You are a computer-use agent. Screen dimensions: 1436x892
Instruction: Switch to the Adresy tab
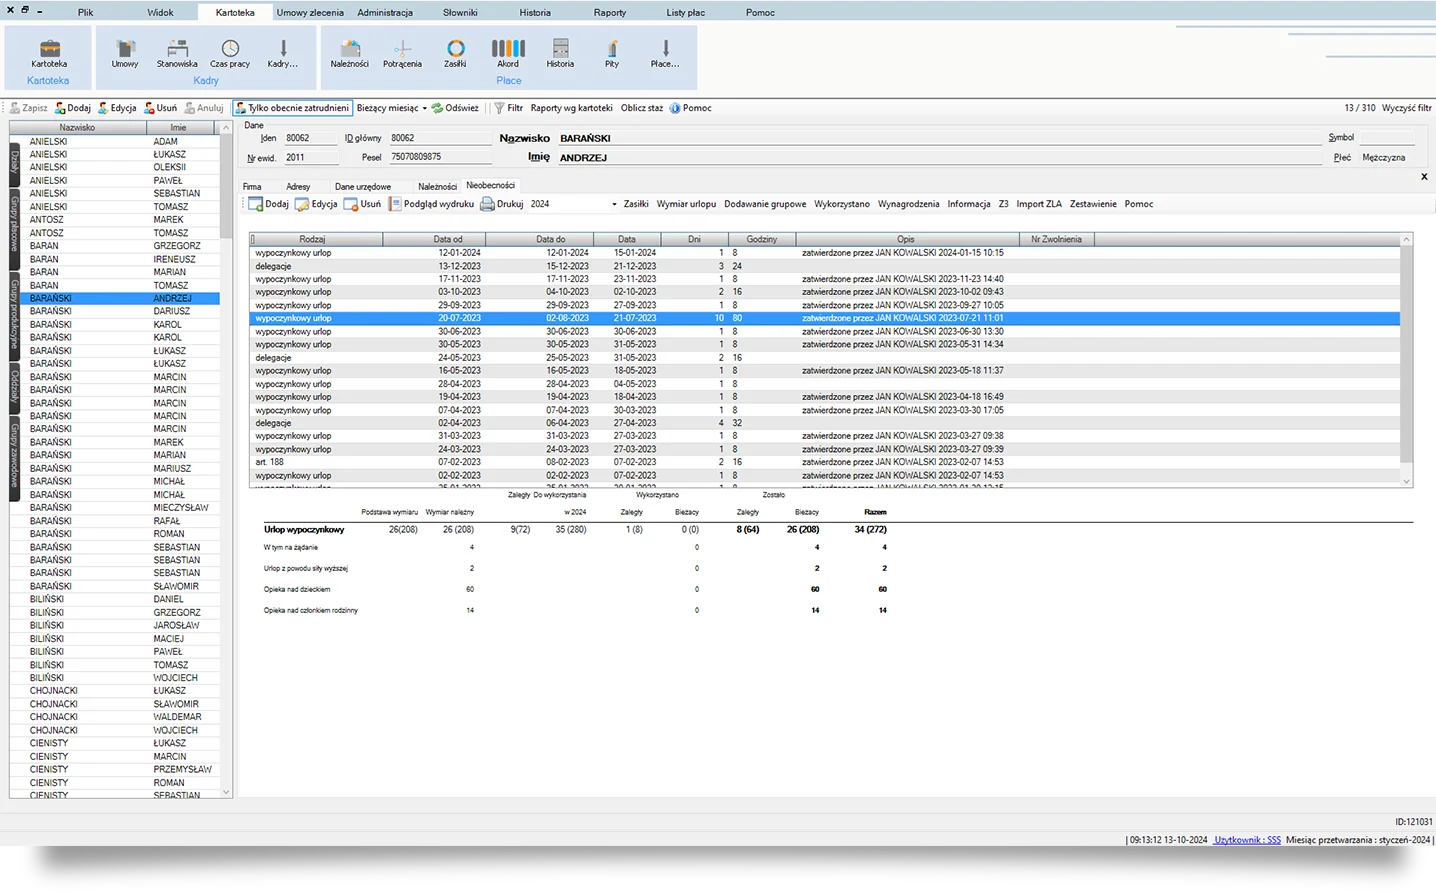pyautogui.click(x=298, y=187)
